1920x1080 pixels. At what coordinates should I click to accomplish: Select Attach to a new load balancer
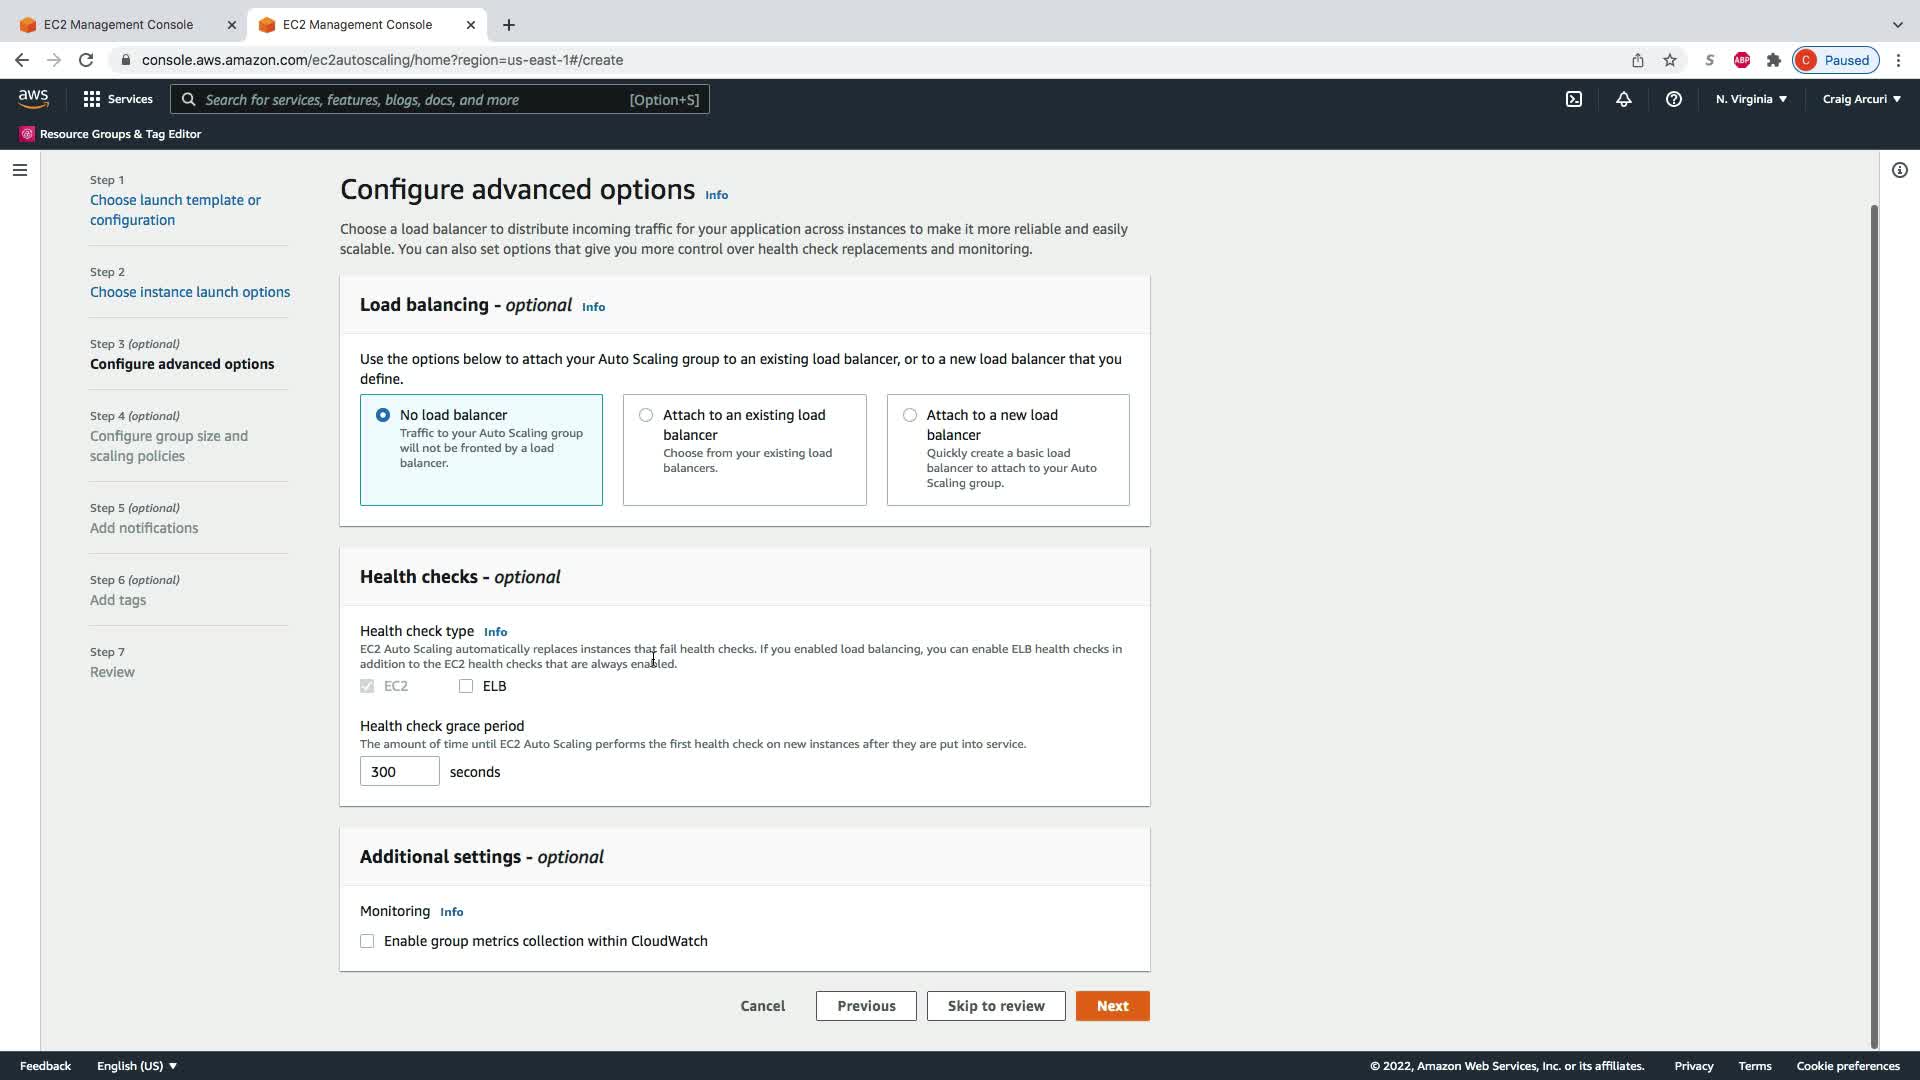point(909,415)
